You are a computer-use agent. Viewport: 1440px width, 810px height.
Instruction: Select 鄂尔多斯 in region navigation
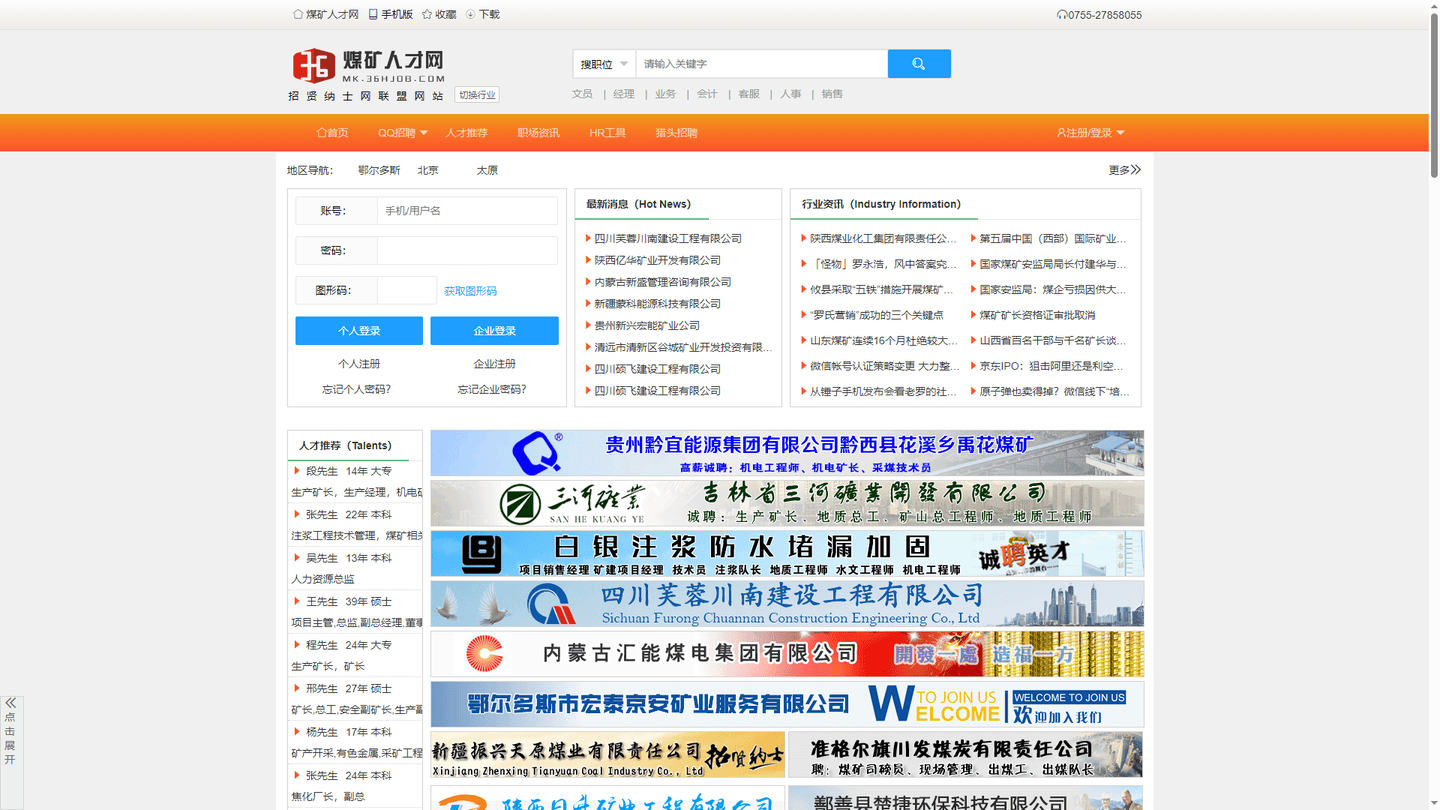379,170
